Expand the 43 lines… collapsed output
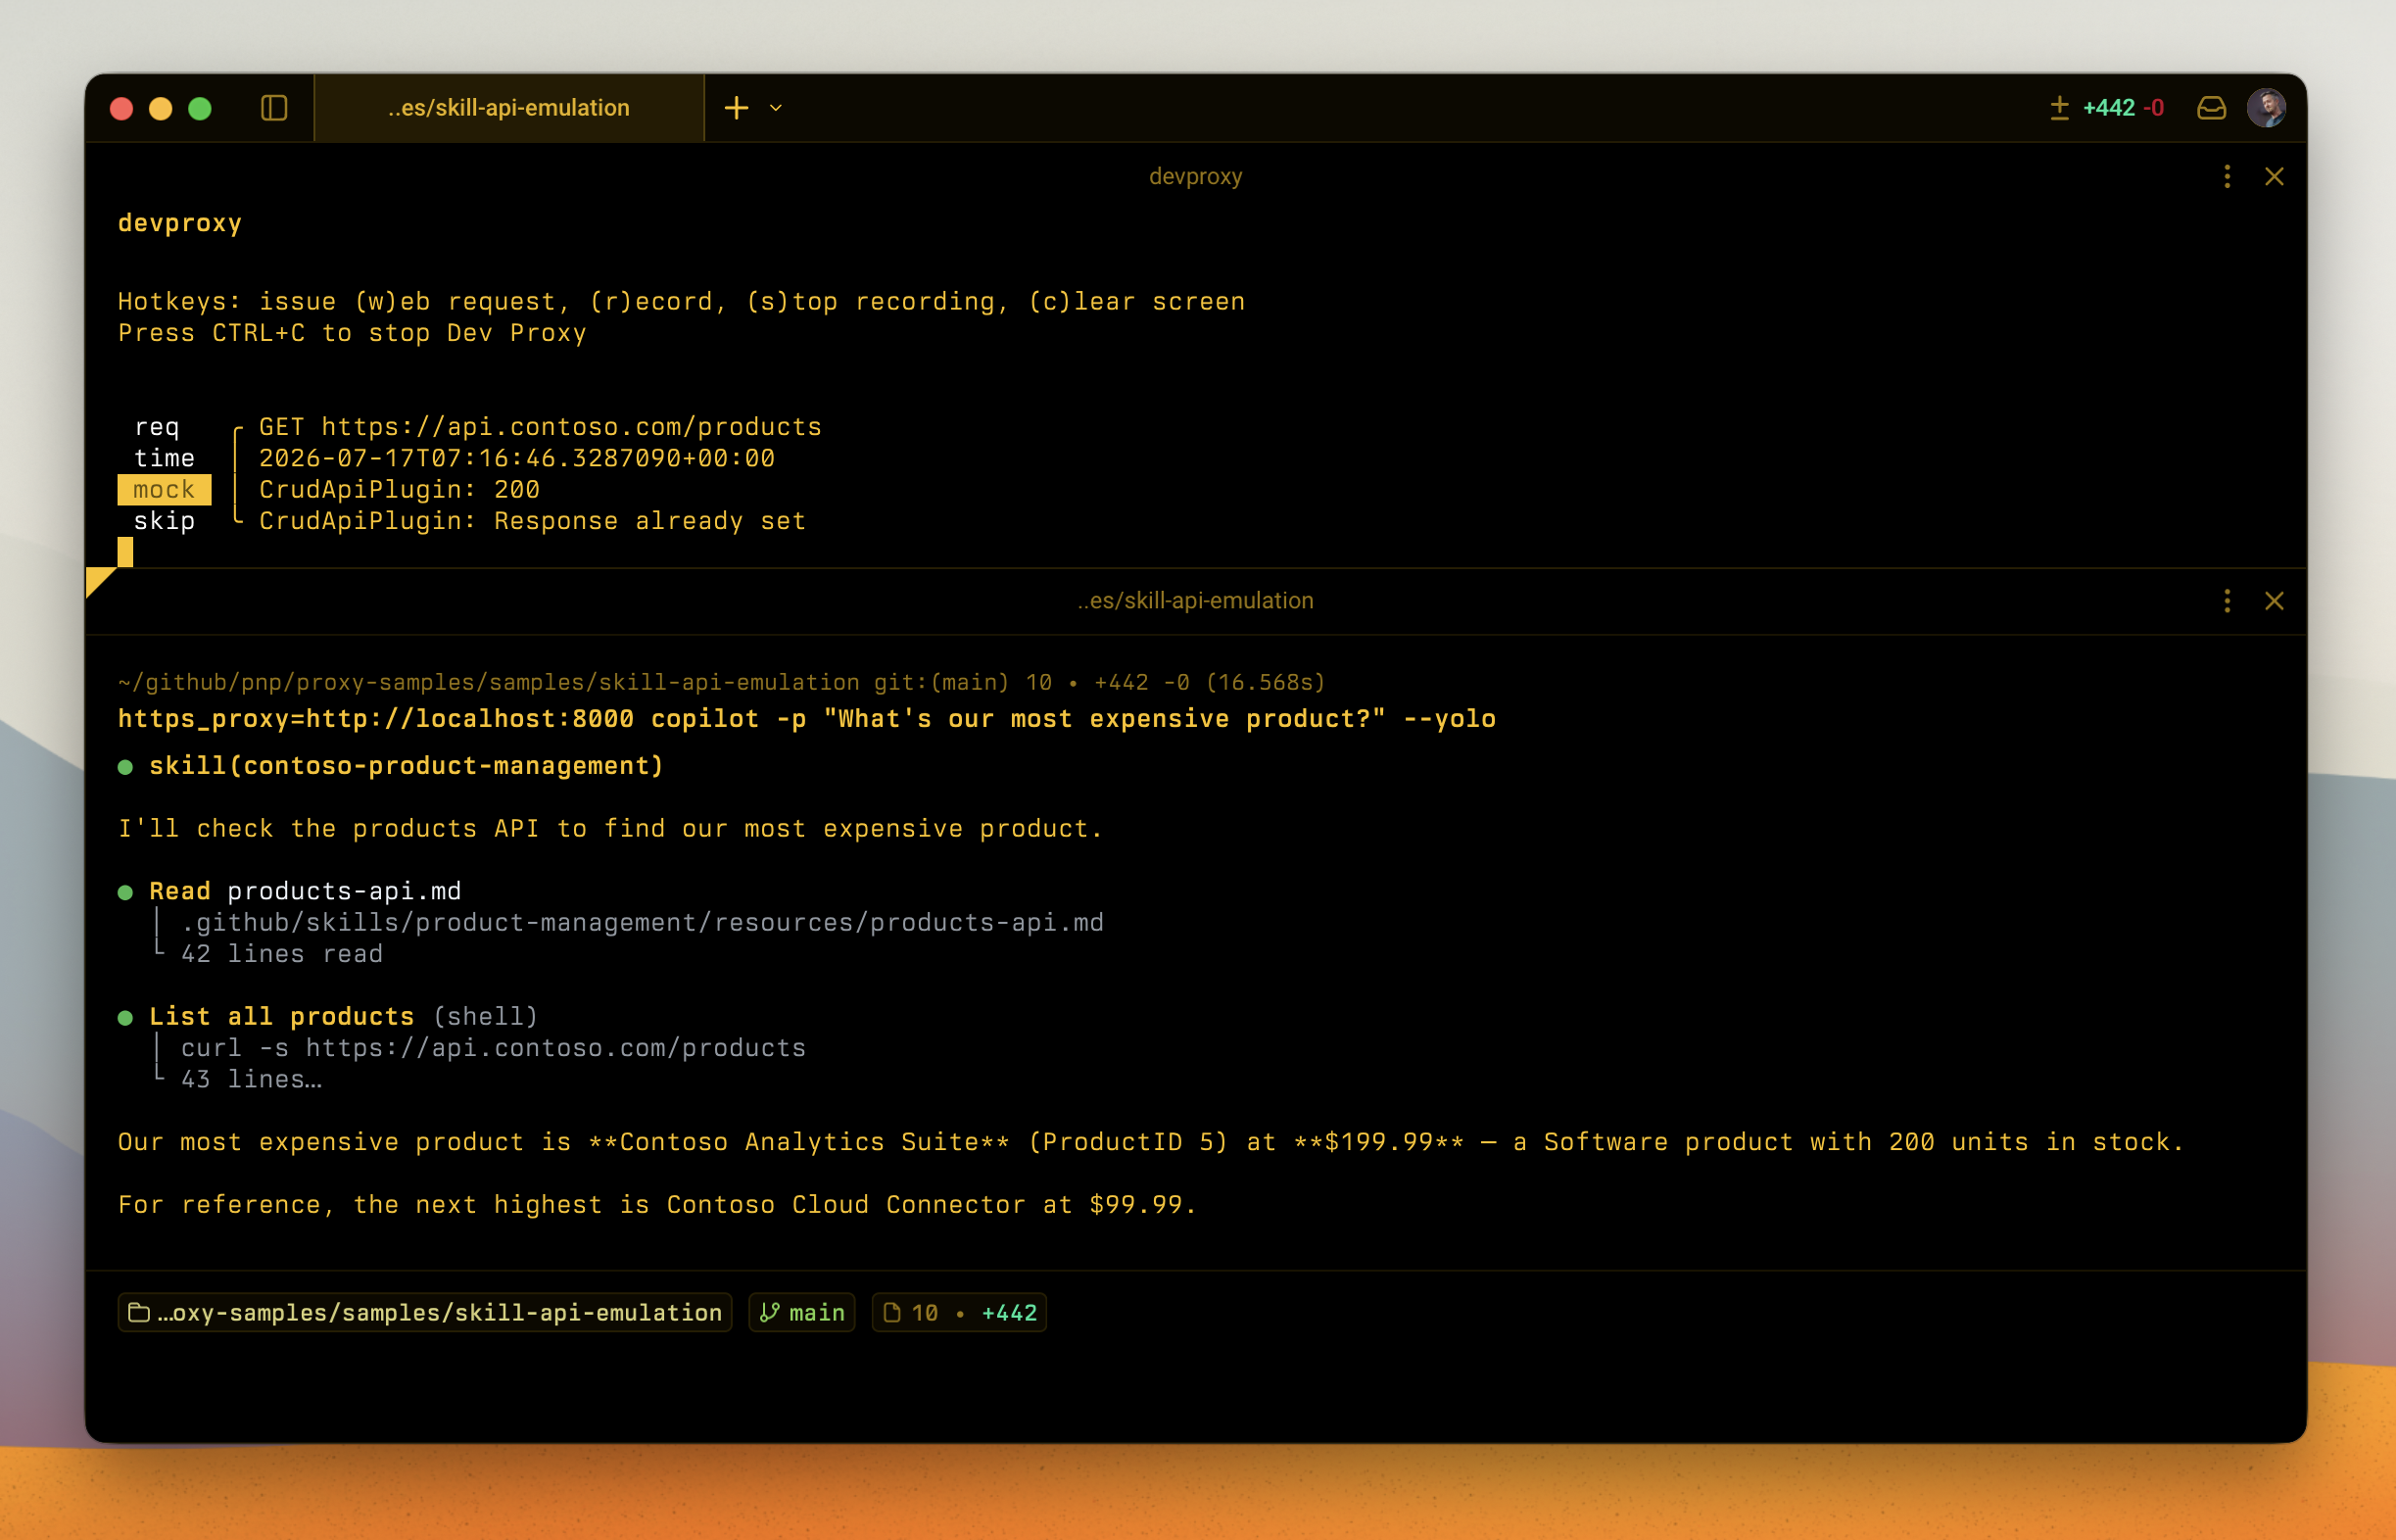The height and width of the screenshot is (1540, 2396). click(x=251, y=1079)
